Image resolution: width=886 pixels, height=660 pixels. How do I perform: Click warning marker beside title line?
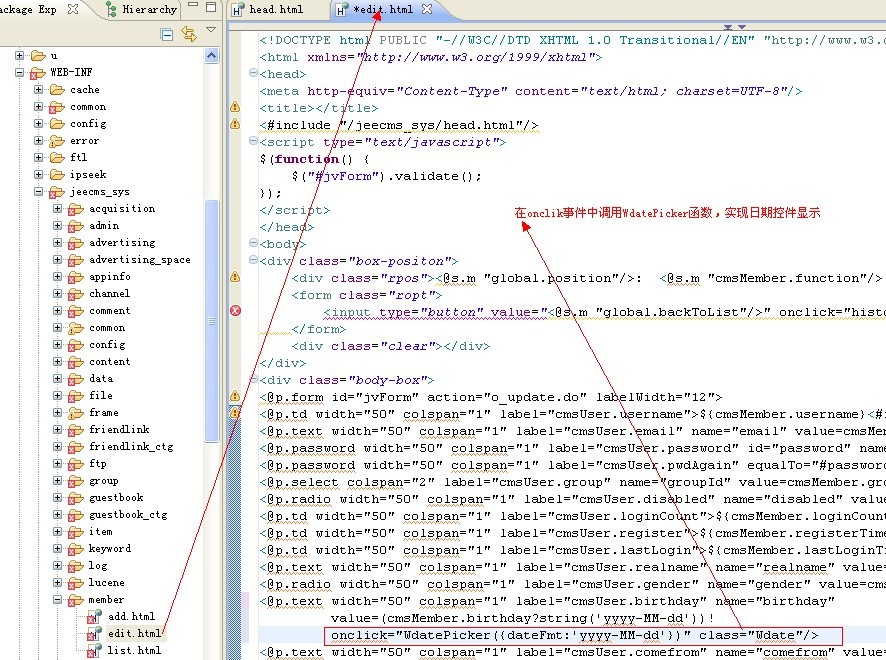pos(235,107)
